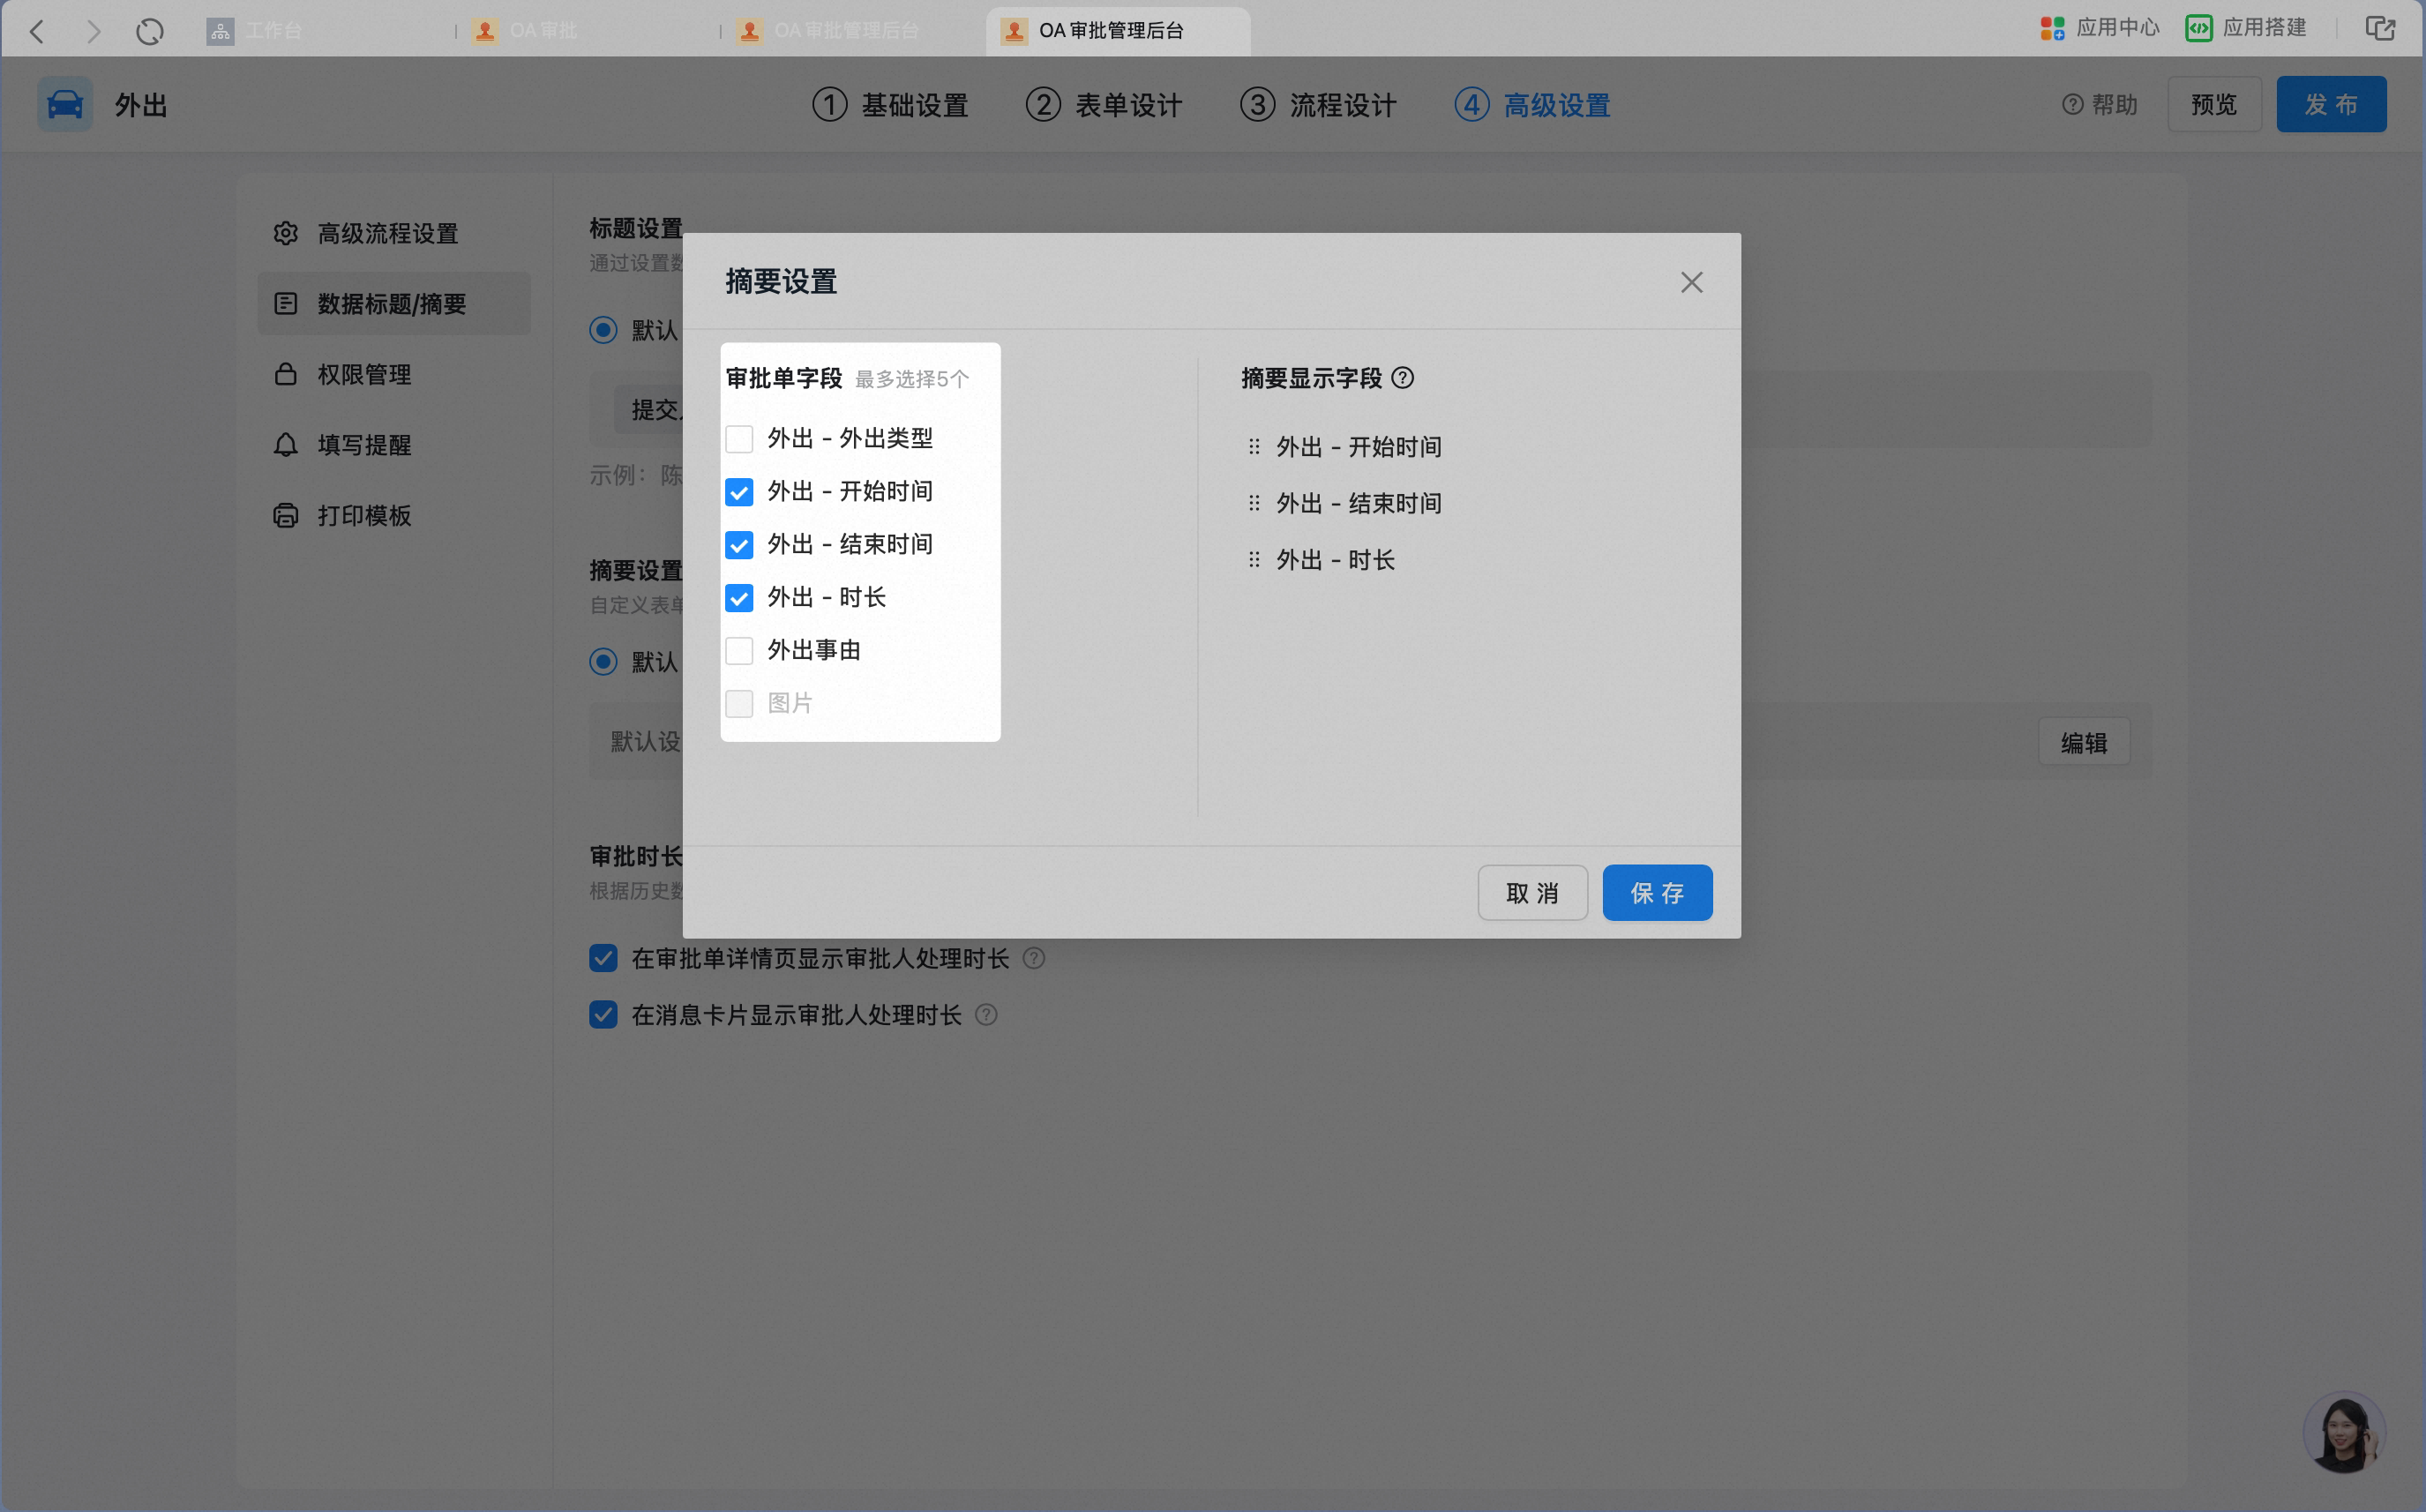Grab drag handle for 外出 - 结束时间

click(1254, 503)
